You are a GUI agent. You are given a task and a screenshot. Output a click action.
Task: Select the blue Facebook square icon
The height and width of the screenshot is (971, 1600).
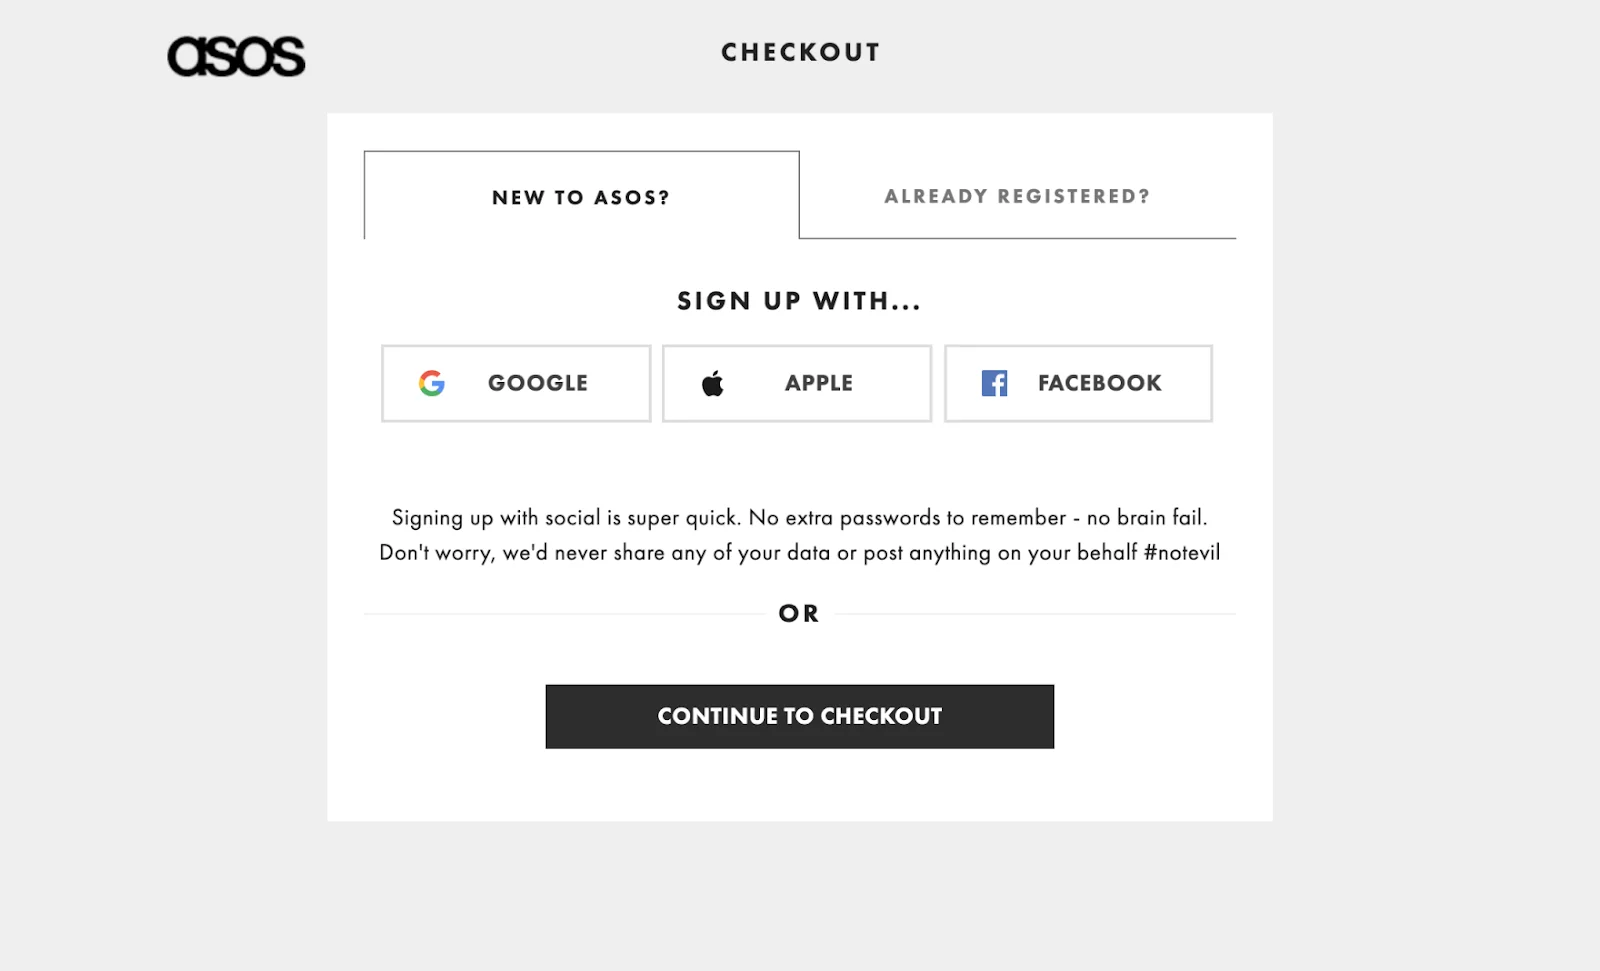click(x=993, y=383)
